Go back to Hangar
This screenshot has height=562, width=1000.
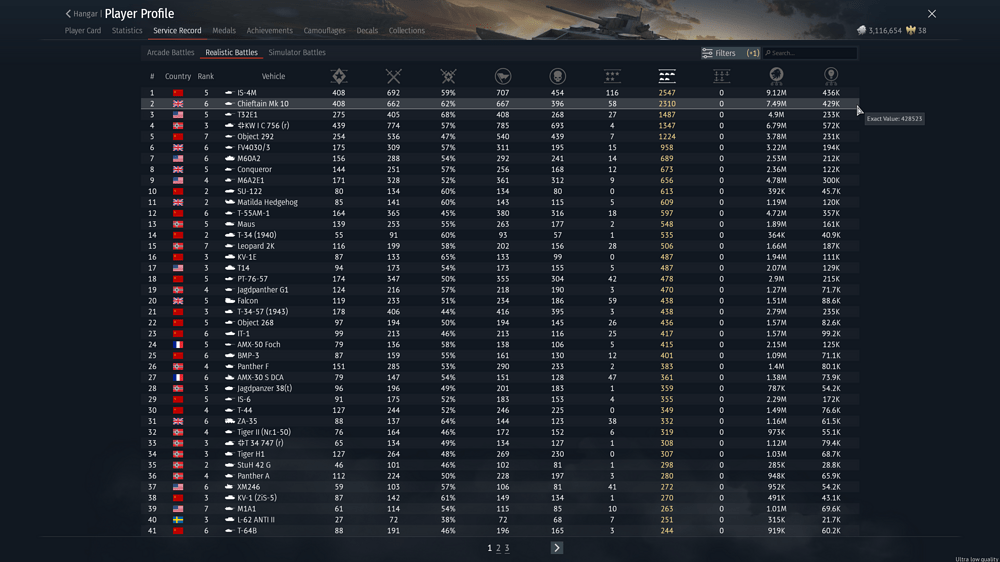pos(83,14)
